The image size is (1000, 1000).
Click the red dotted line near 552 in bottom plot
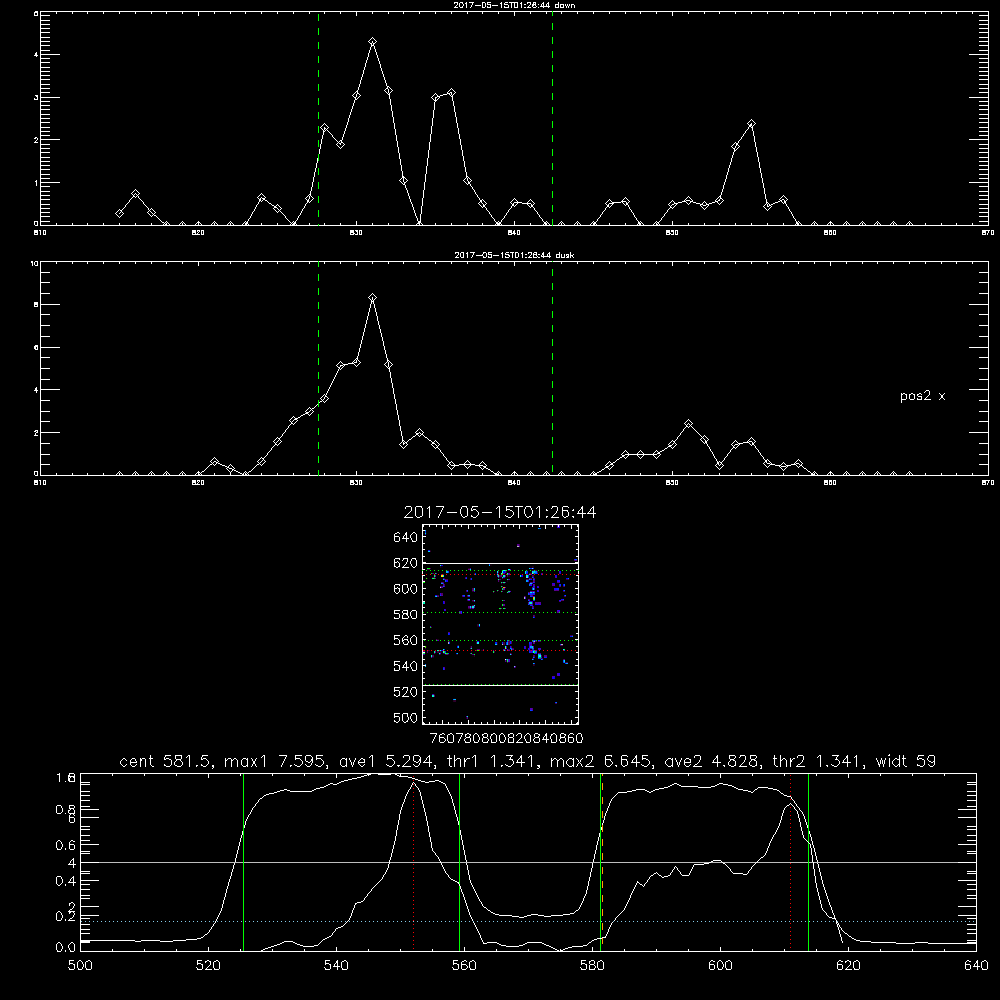414,864
